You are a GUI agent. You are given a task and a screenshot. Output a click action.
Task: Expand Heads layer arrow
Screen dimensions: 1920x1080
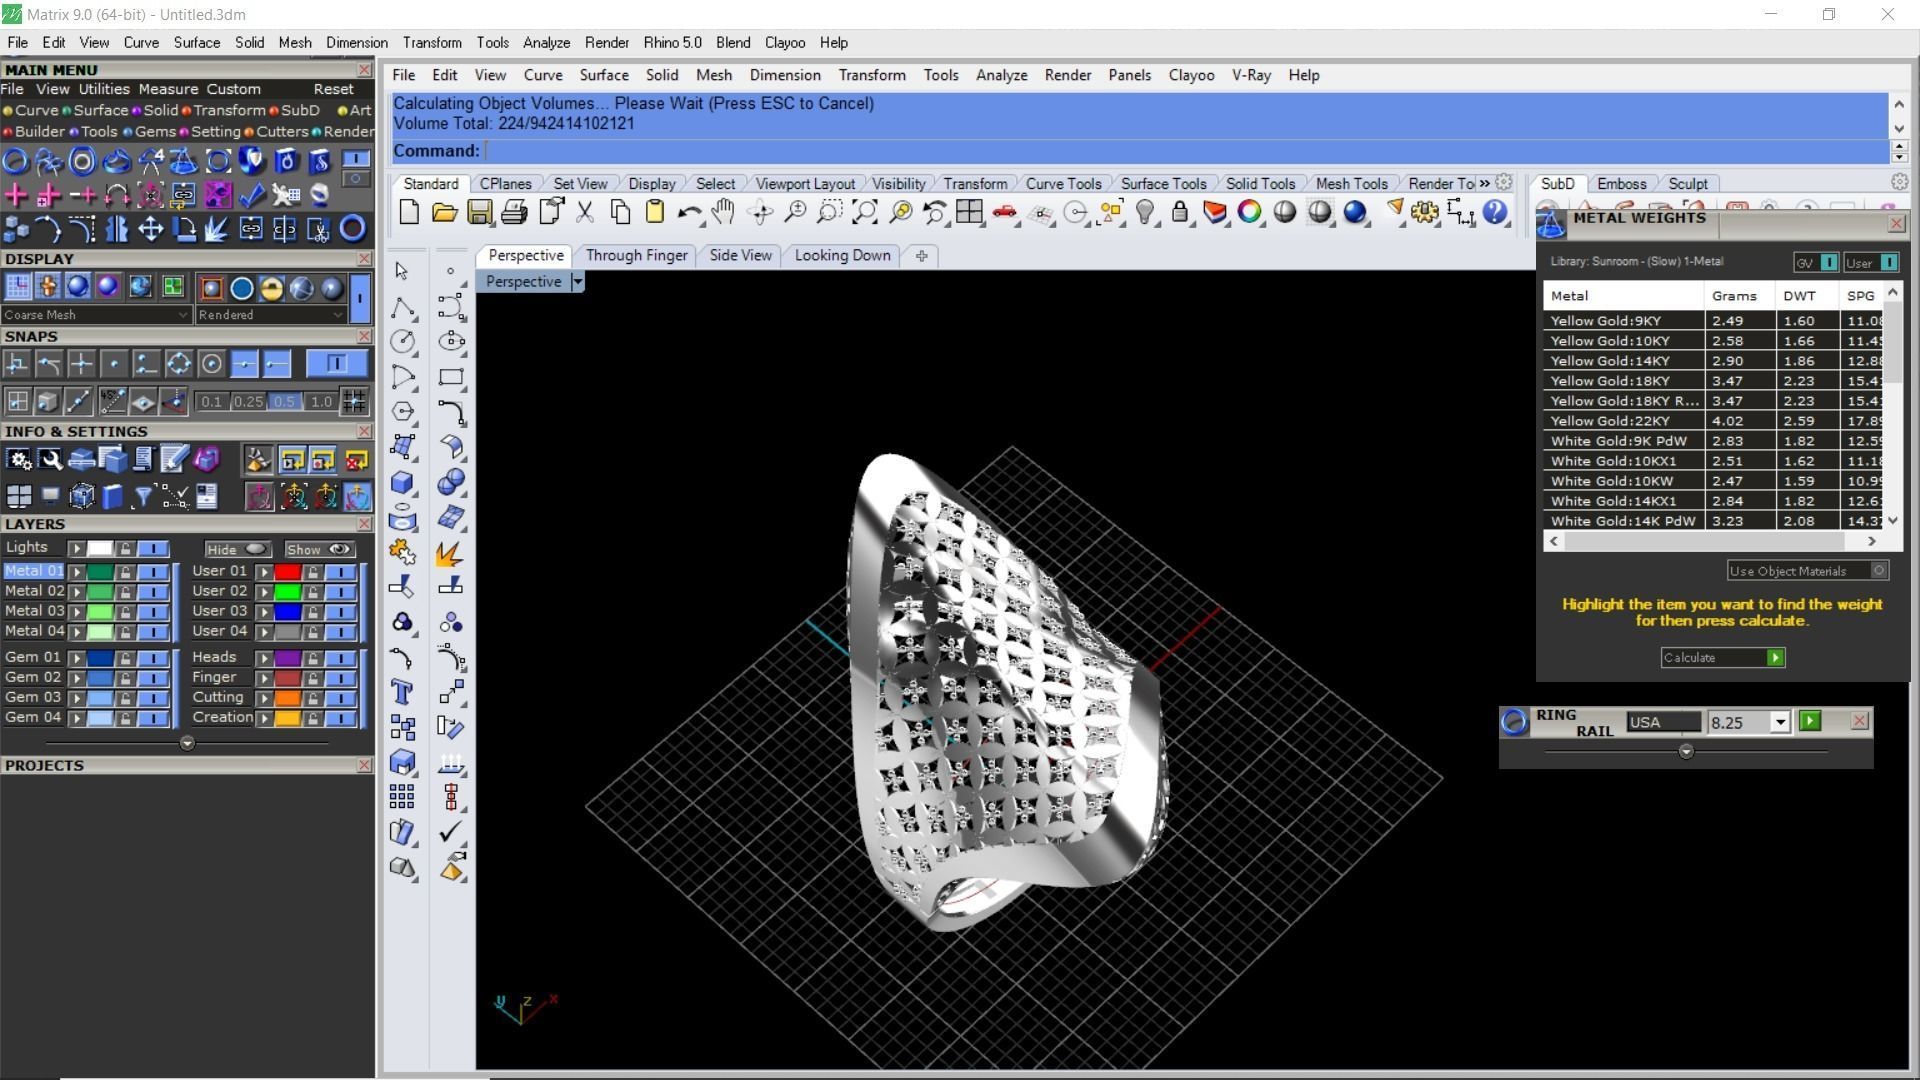[264, 658]
